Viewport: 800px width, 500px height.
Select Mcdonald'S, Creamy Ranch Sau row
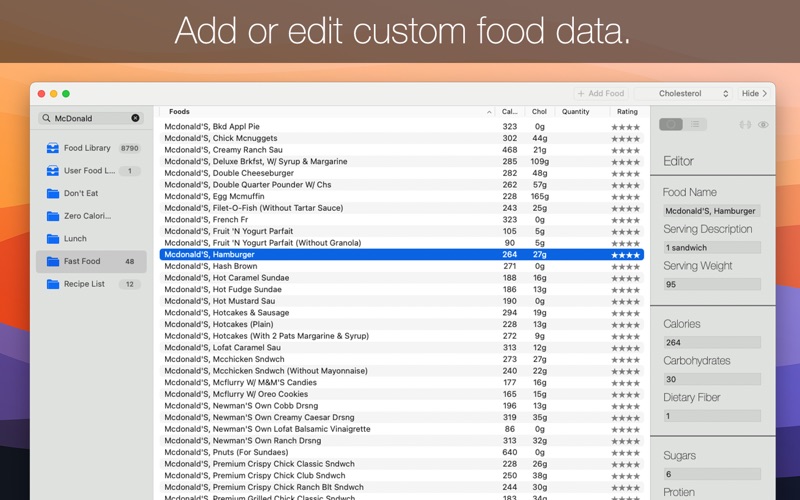tap(402, 150)
